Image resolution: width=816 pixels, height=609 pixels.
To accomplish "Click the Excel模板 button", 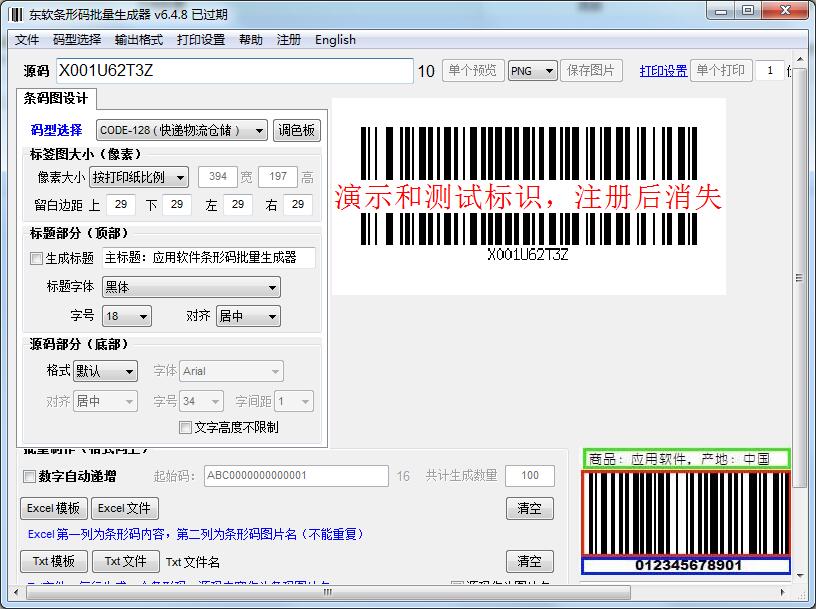I will (x=54, y=508).
